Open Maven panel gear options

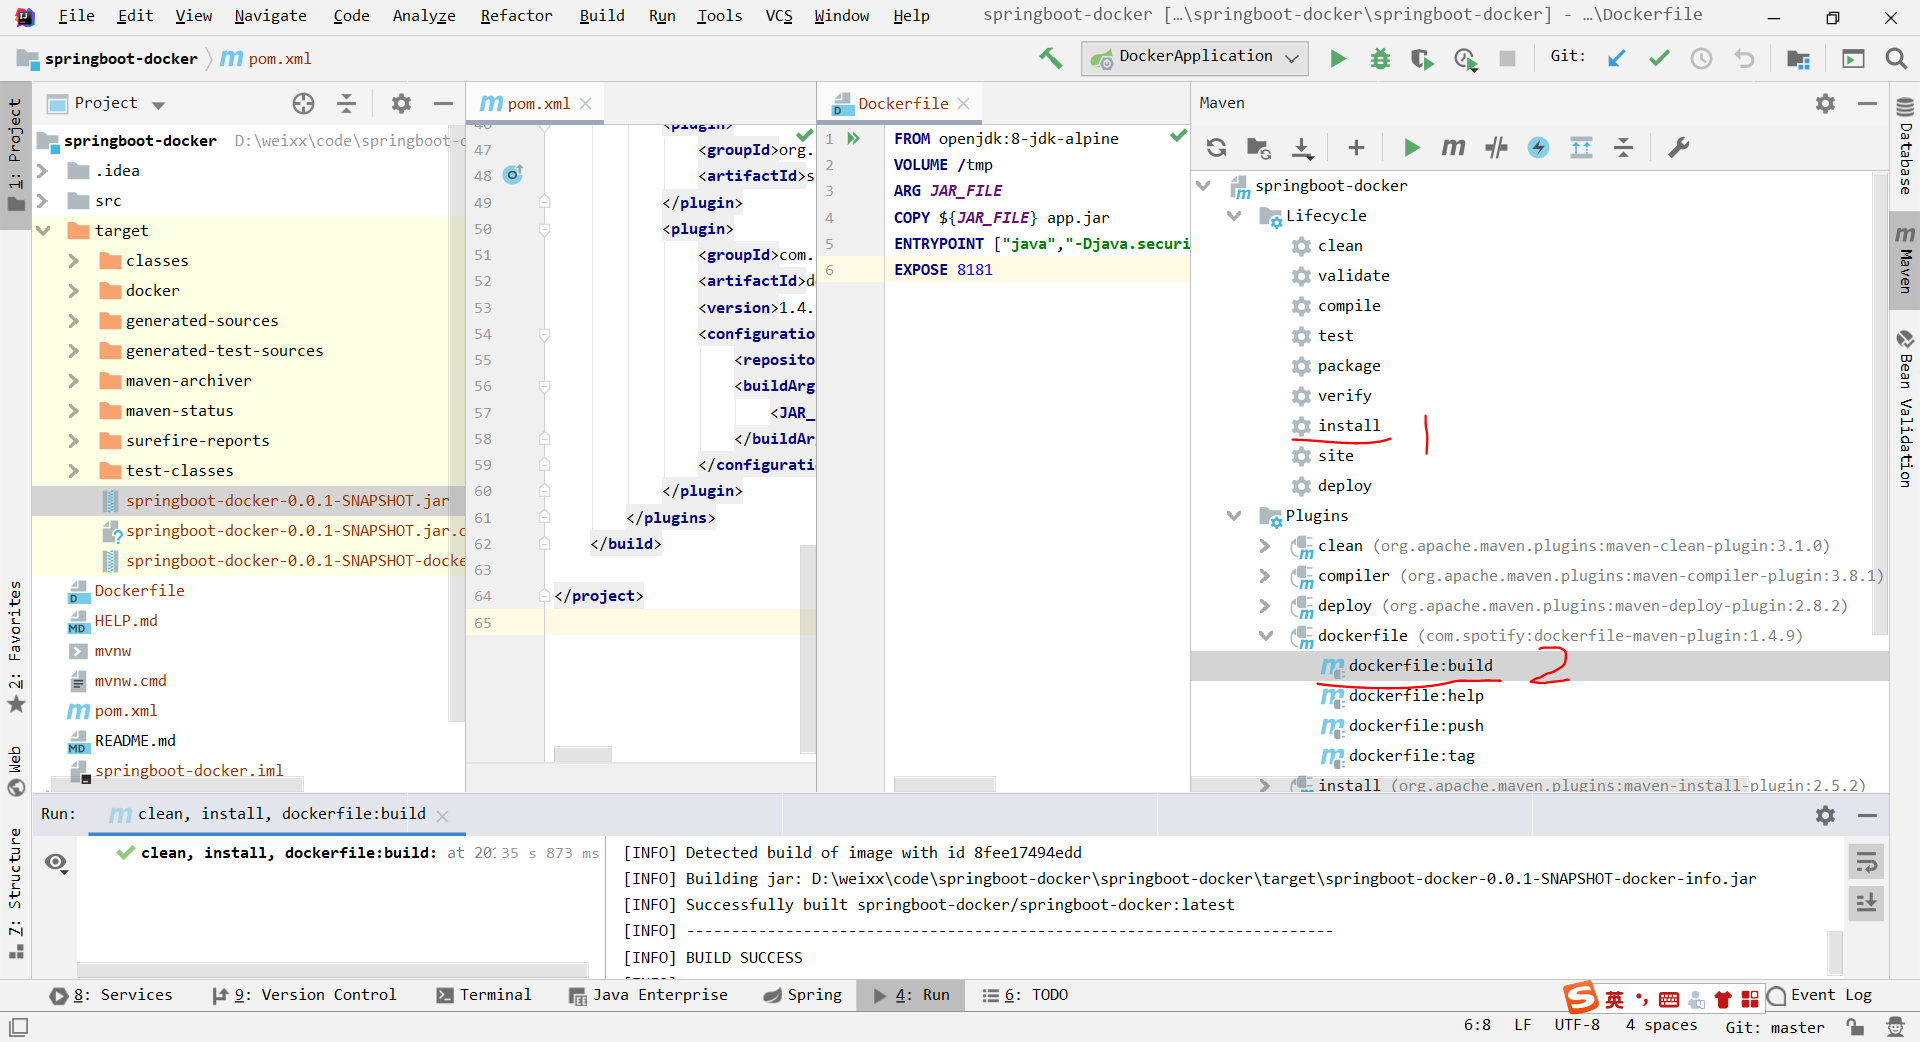pyautogui.click(x=1825, y=103)
